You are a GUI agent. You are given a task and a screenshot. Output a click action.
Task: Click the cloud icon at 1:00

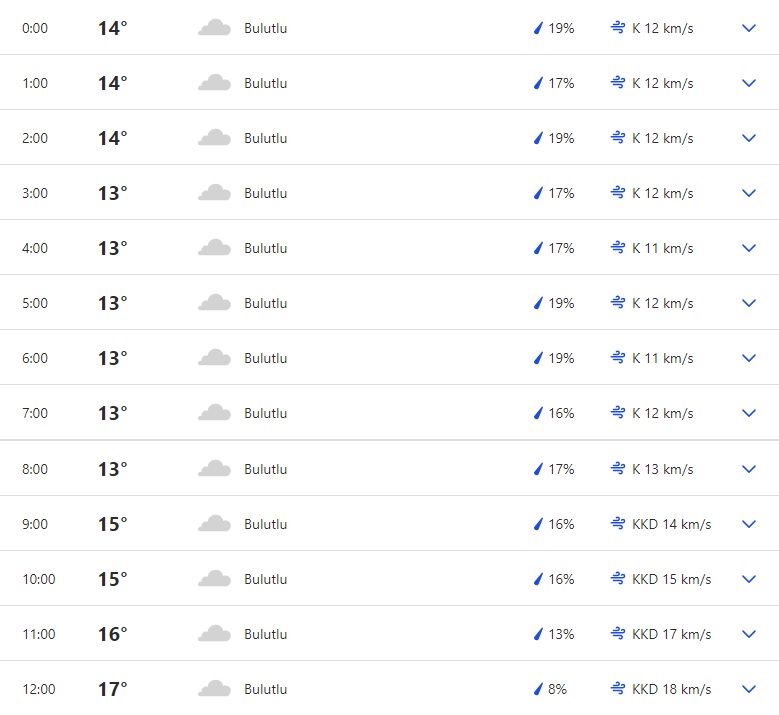click(x=215, y=83)
